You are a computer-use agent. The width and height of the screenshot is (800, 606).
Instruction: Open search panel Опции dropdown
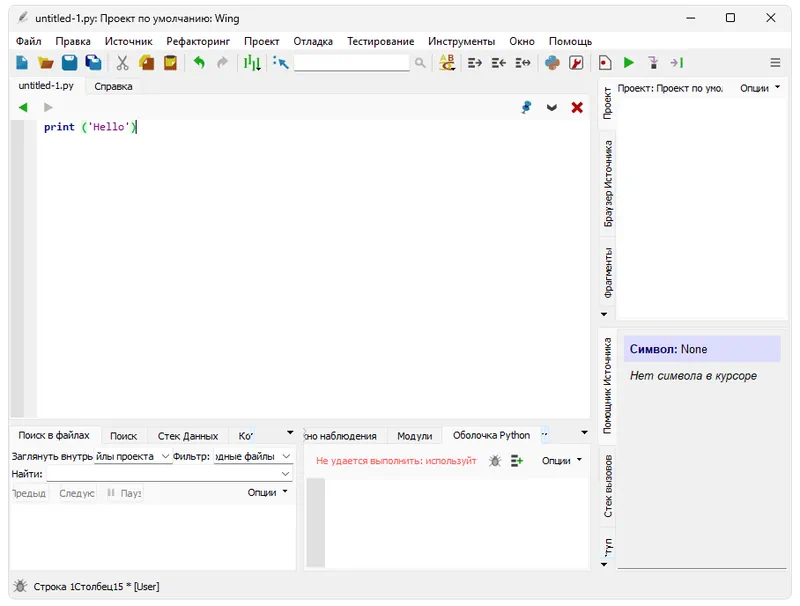click(267, 492)
